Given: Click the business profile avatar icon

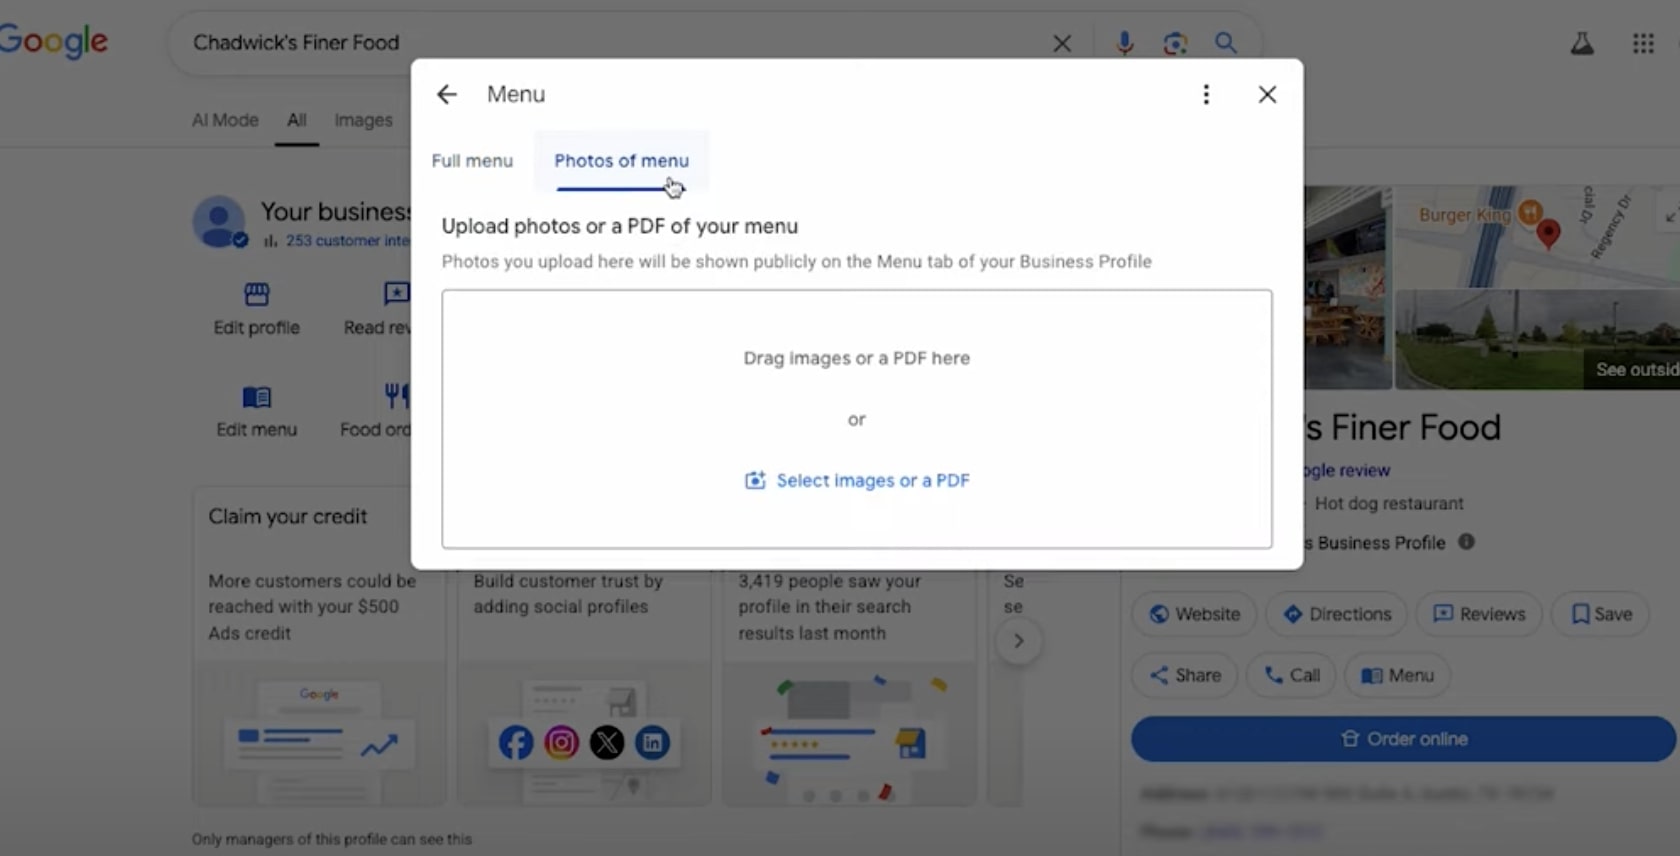Looking at the screenshot, I should [x=220, y=222].
